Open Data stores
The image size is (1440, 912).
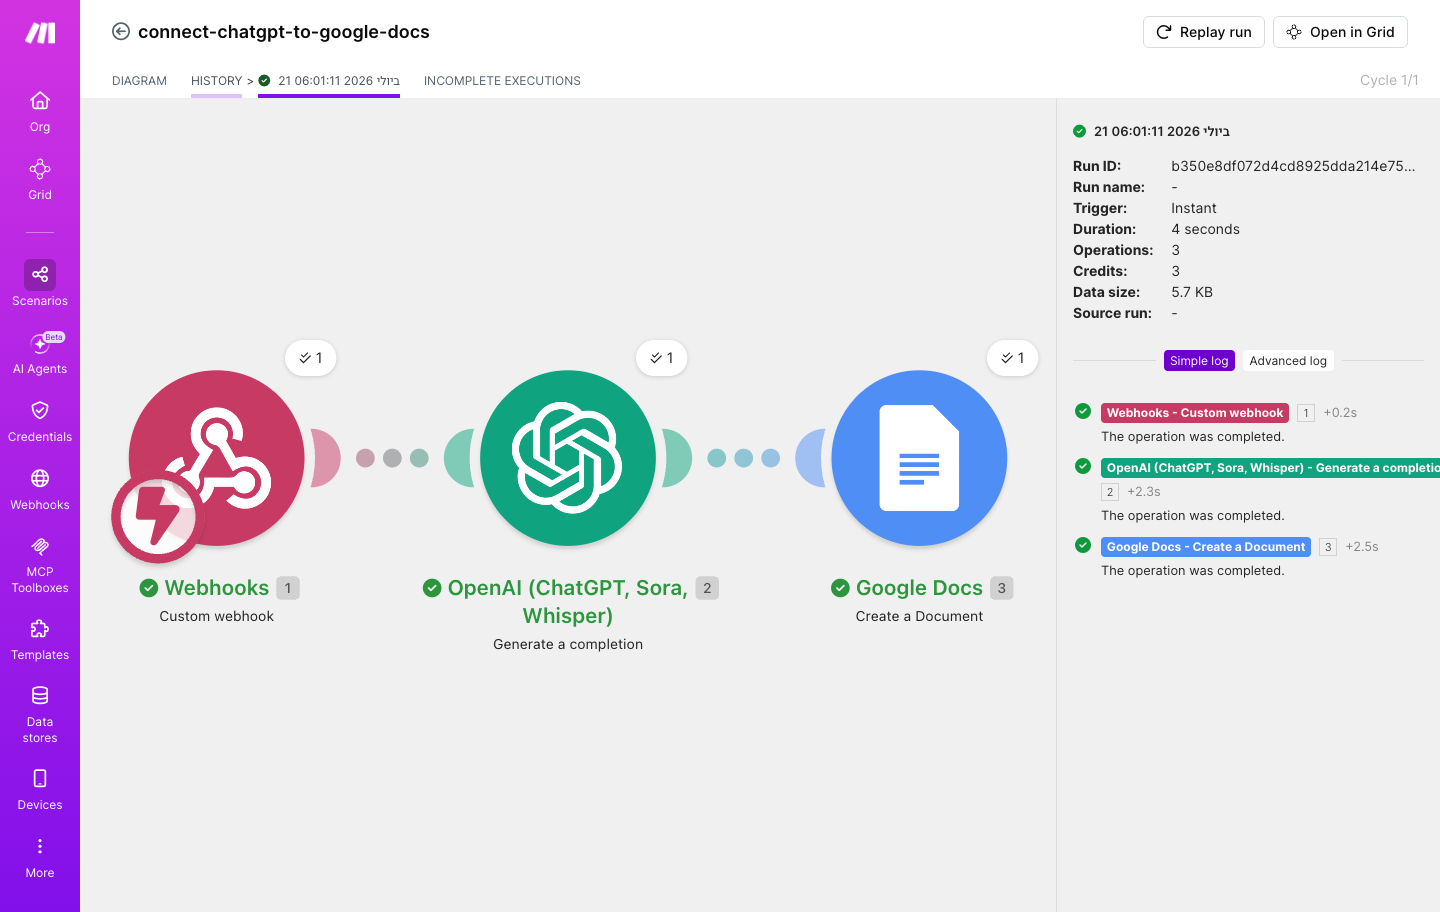(x=40, y=714)
